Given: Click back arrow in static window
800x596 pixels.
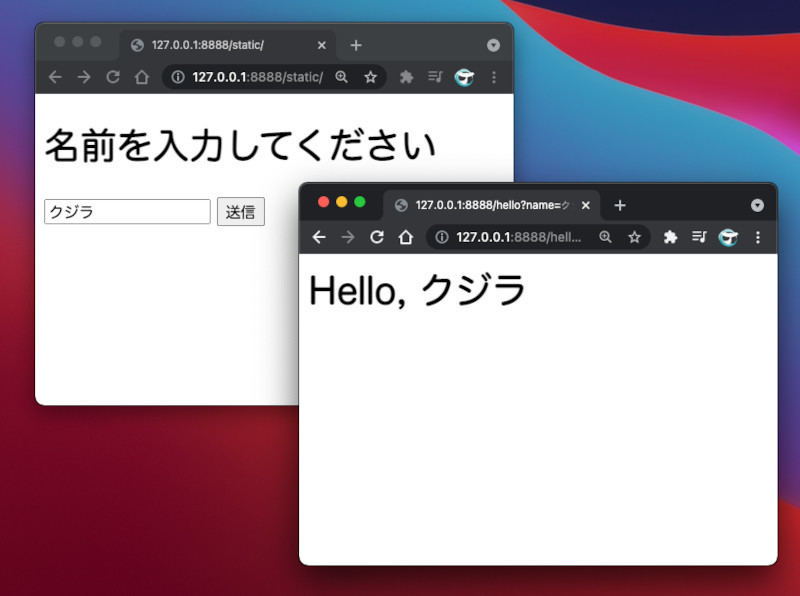Looking at the screenshot, I should pos(55,77).
